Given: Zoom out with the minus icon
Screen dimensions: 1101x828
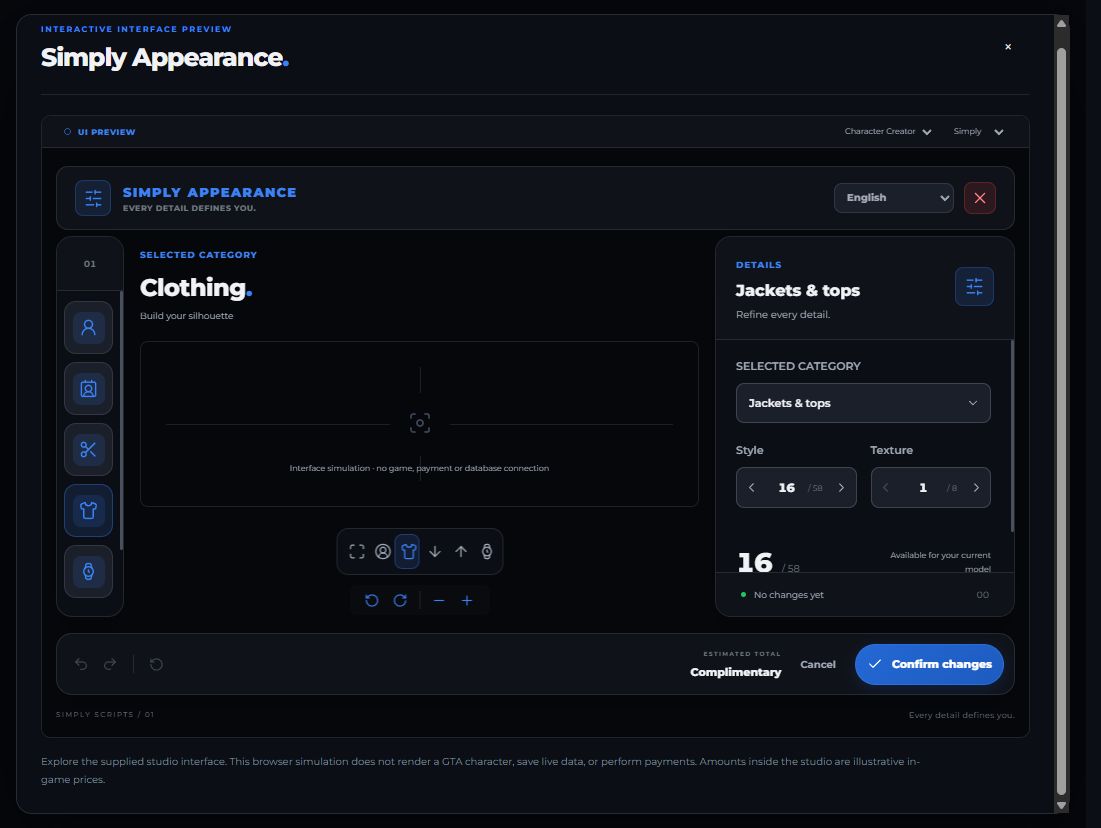Looking at the screenshot, I should pos(439,600).
